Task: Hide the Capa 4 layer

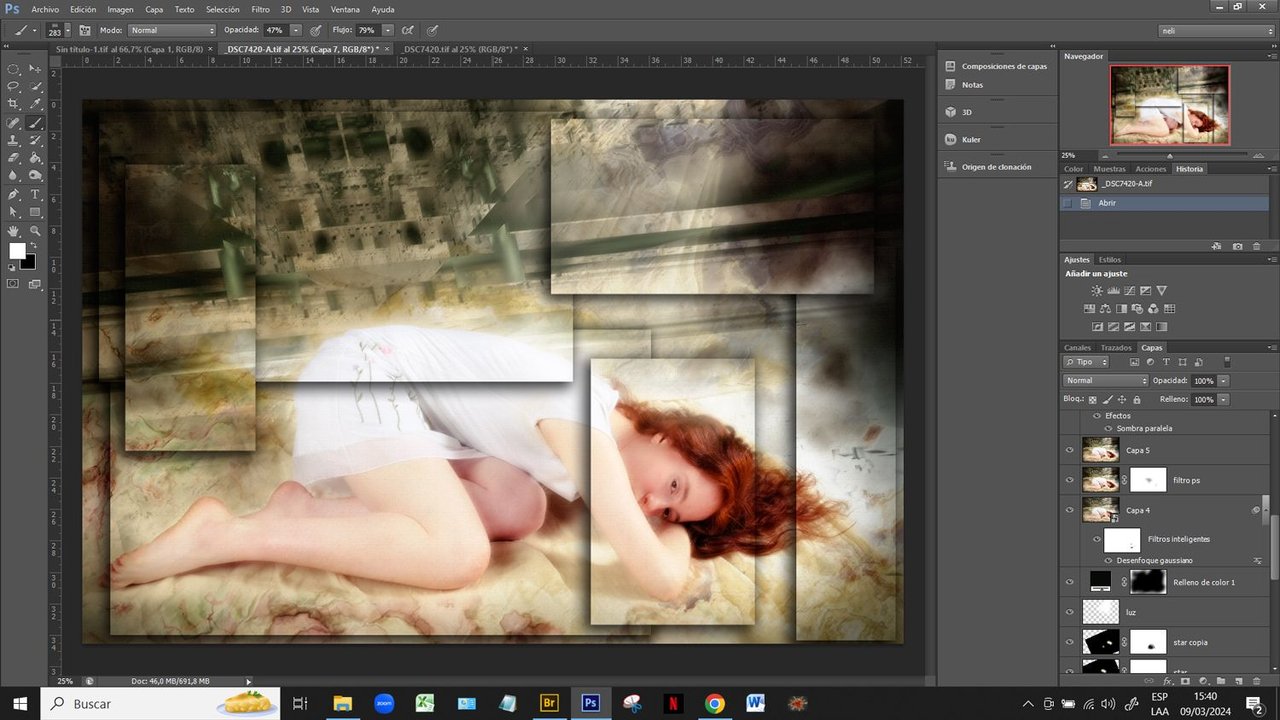Action: point(1070,510)
